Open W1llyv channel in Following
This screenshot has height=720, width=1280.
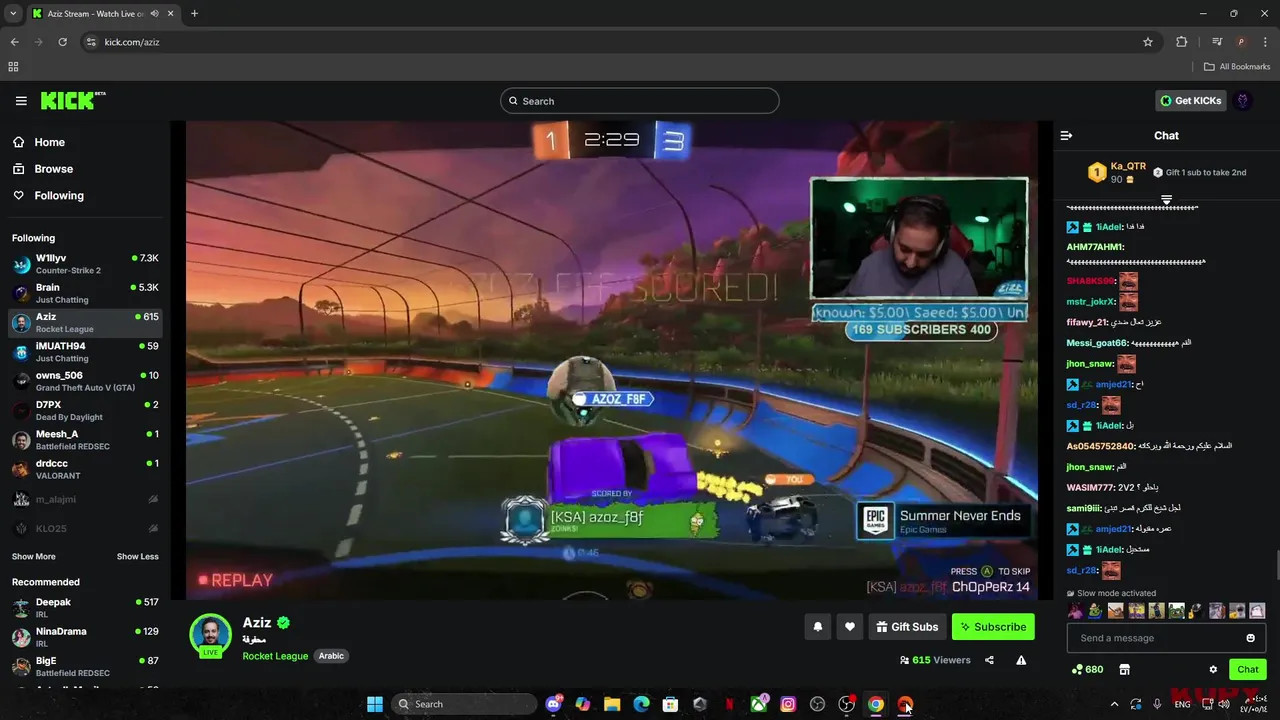coord(85,264)
